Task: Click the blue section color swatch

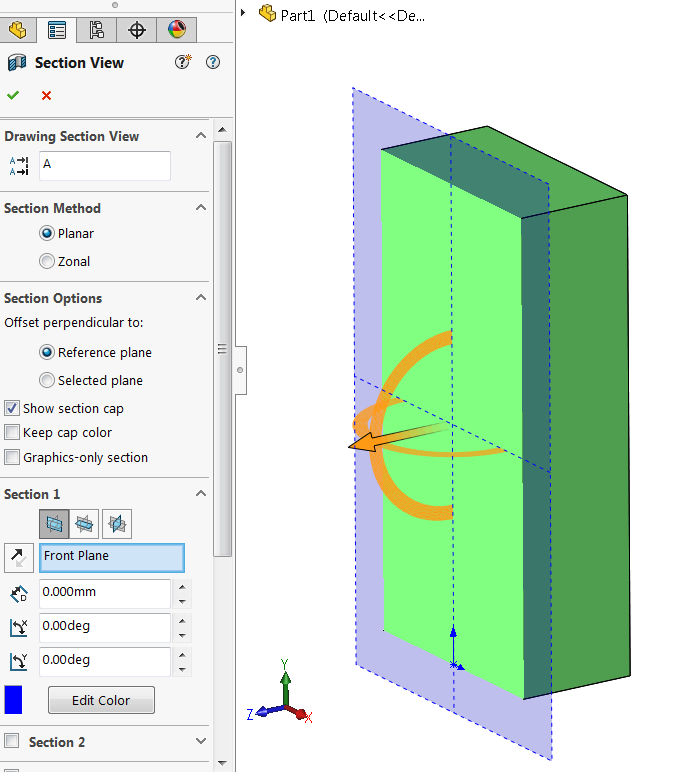Action: pos(13,700)
